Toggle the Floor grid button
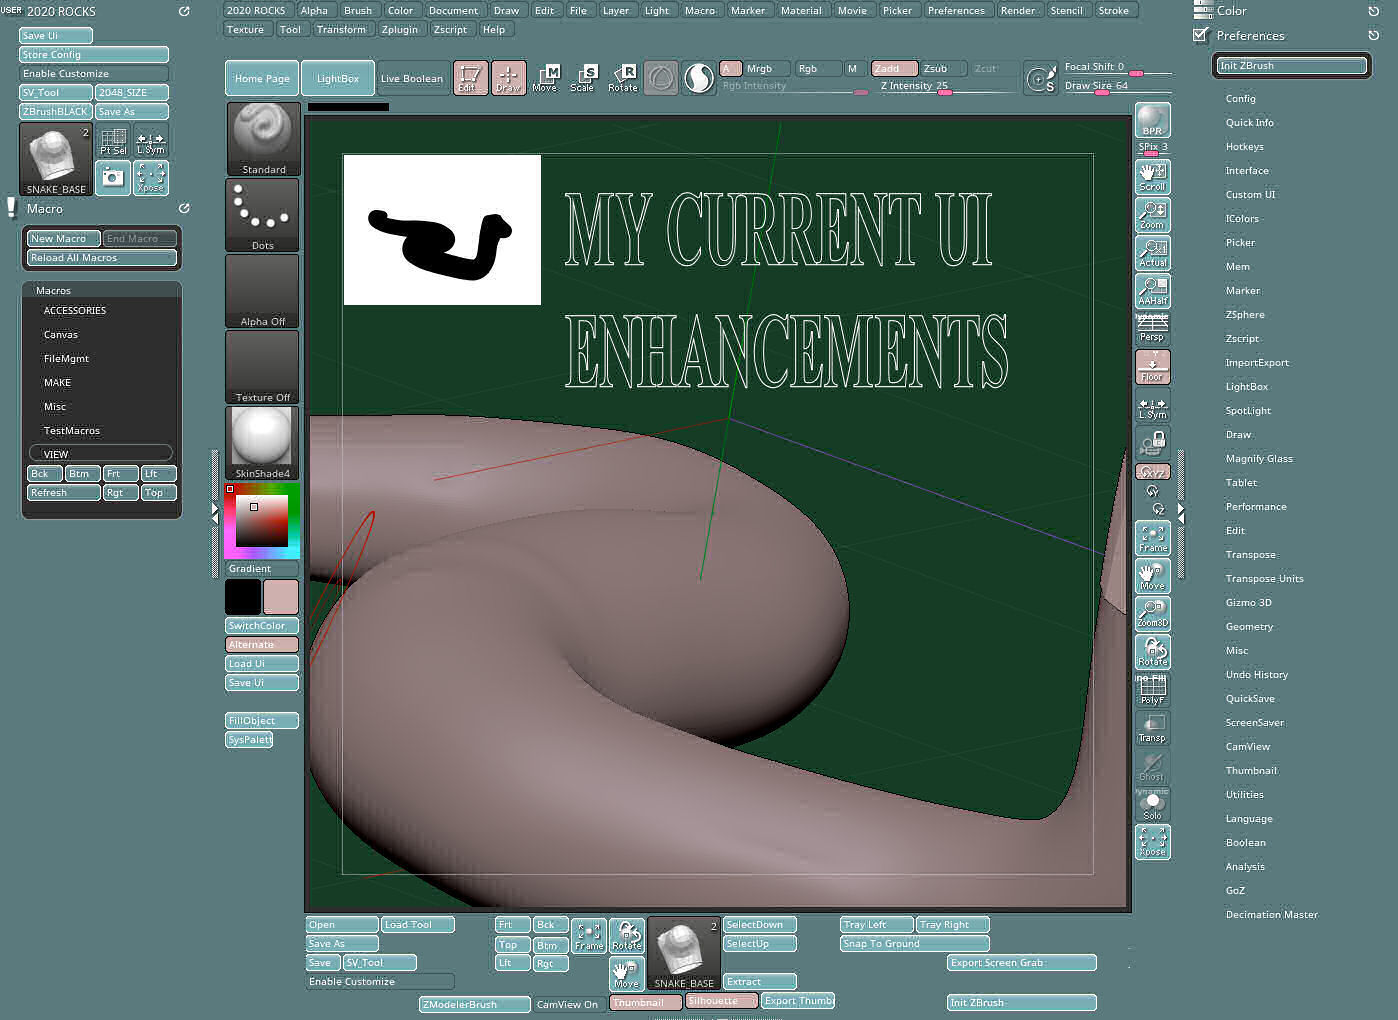 1152,366
